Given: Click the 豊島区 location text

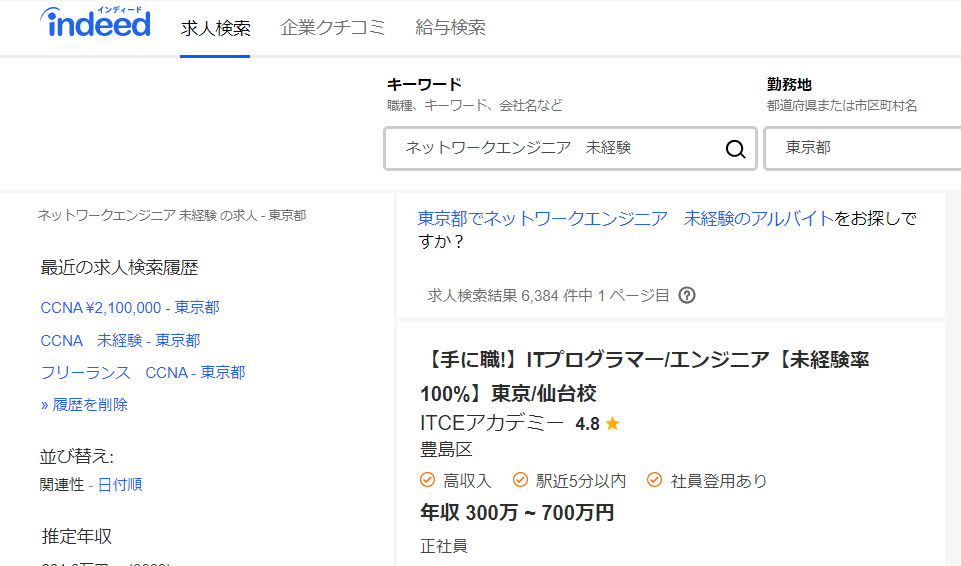Looking at the screenshot, I should coord(446,450).
